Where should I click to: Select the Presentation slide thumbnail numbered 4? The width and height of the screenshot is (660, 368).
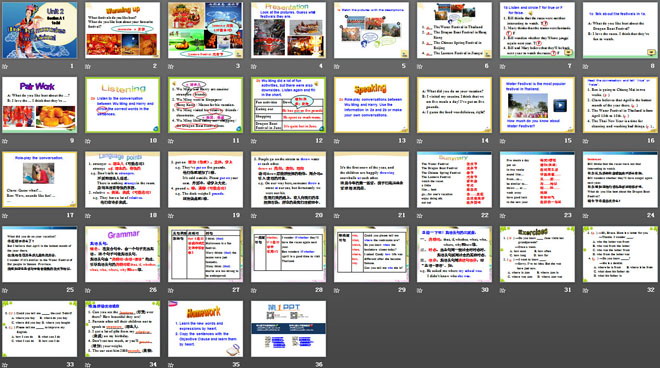288,30
